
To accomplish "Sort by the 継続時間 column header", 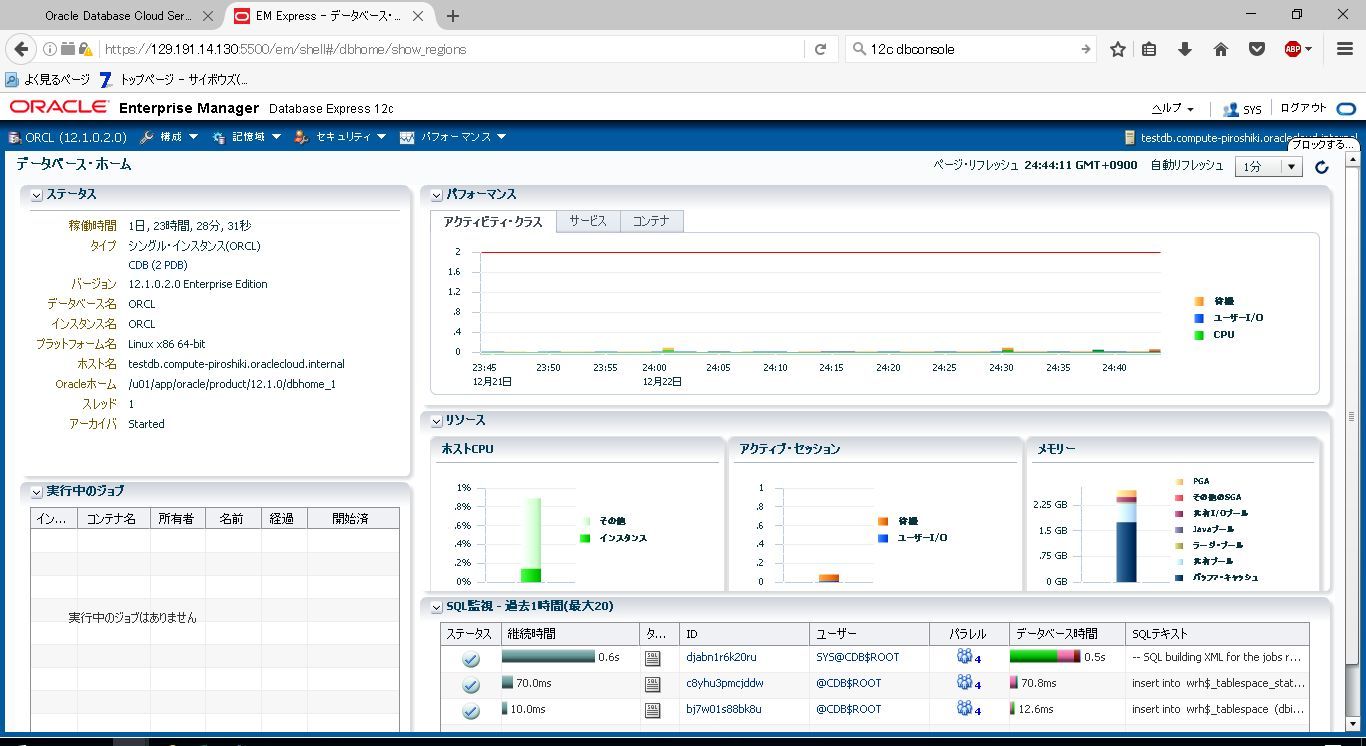I will click(569, 634).
